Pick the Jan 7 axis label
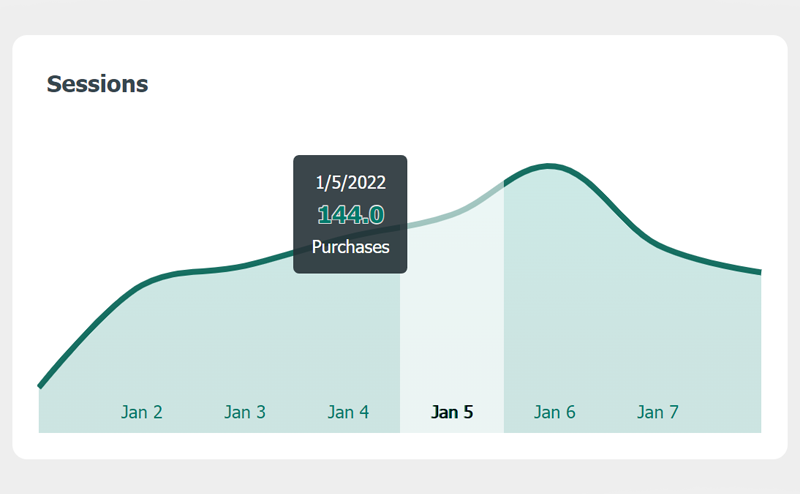Viewport: 800px width, 494px height. coord(658,412)
